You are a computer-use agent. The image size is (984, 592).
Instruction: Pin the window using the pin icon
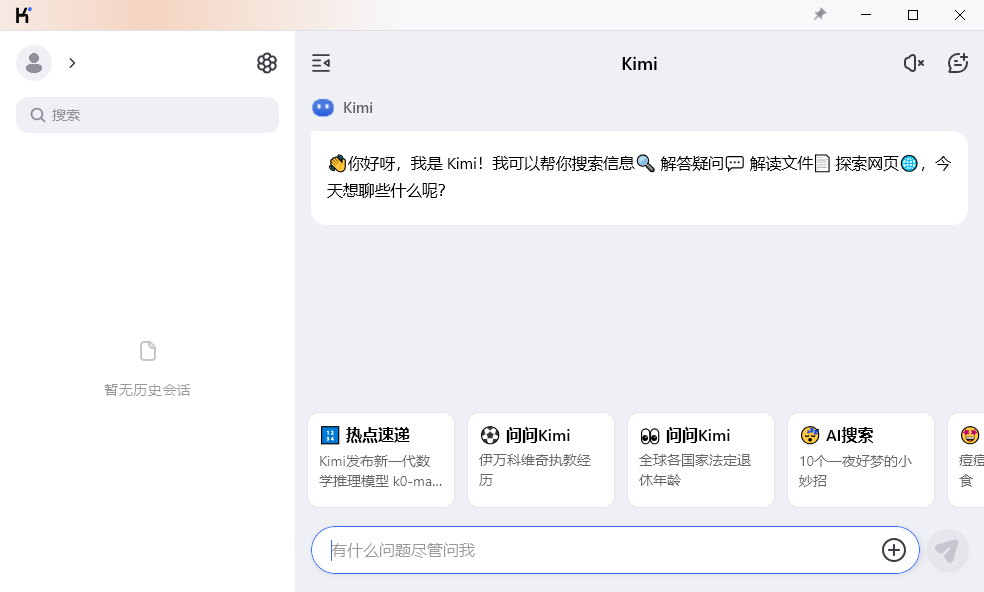(x=819, y=15)
